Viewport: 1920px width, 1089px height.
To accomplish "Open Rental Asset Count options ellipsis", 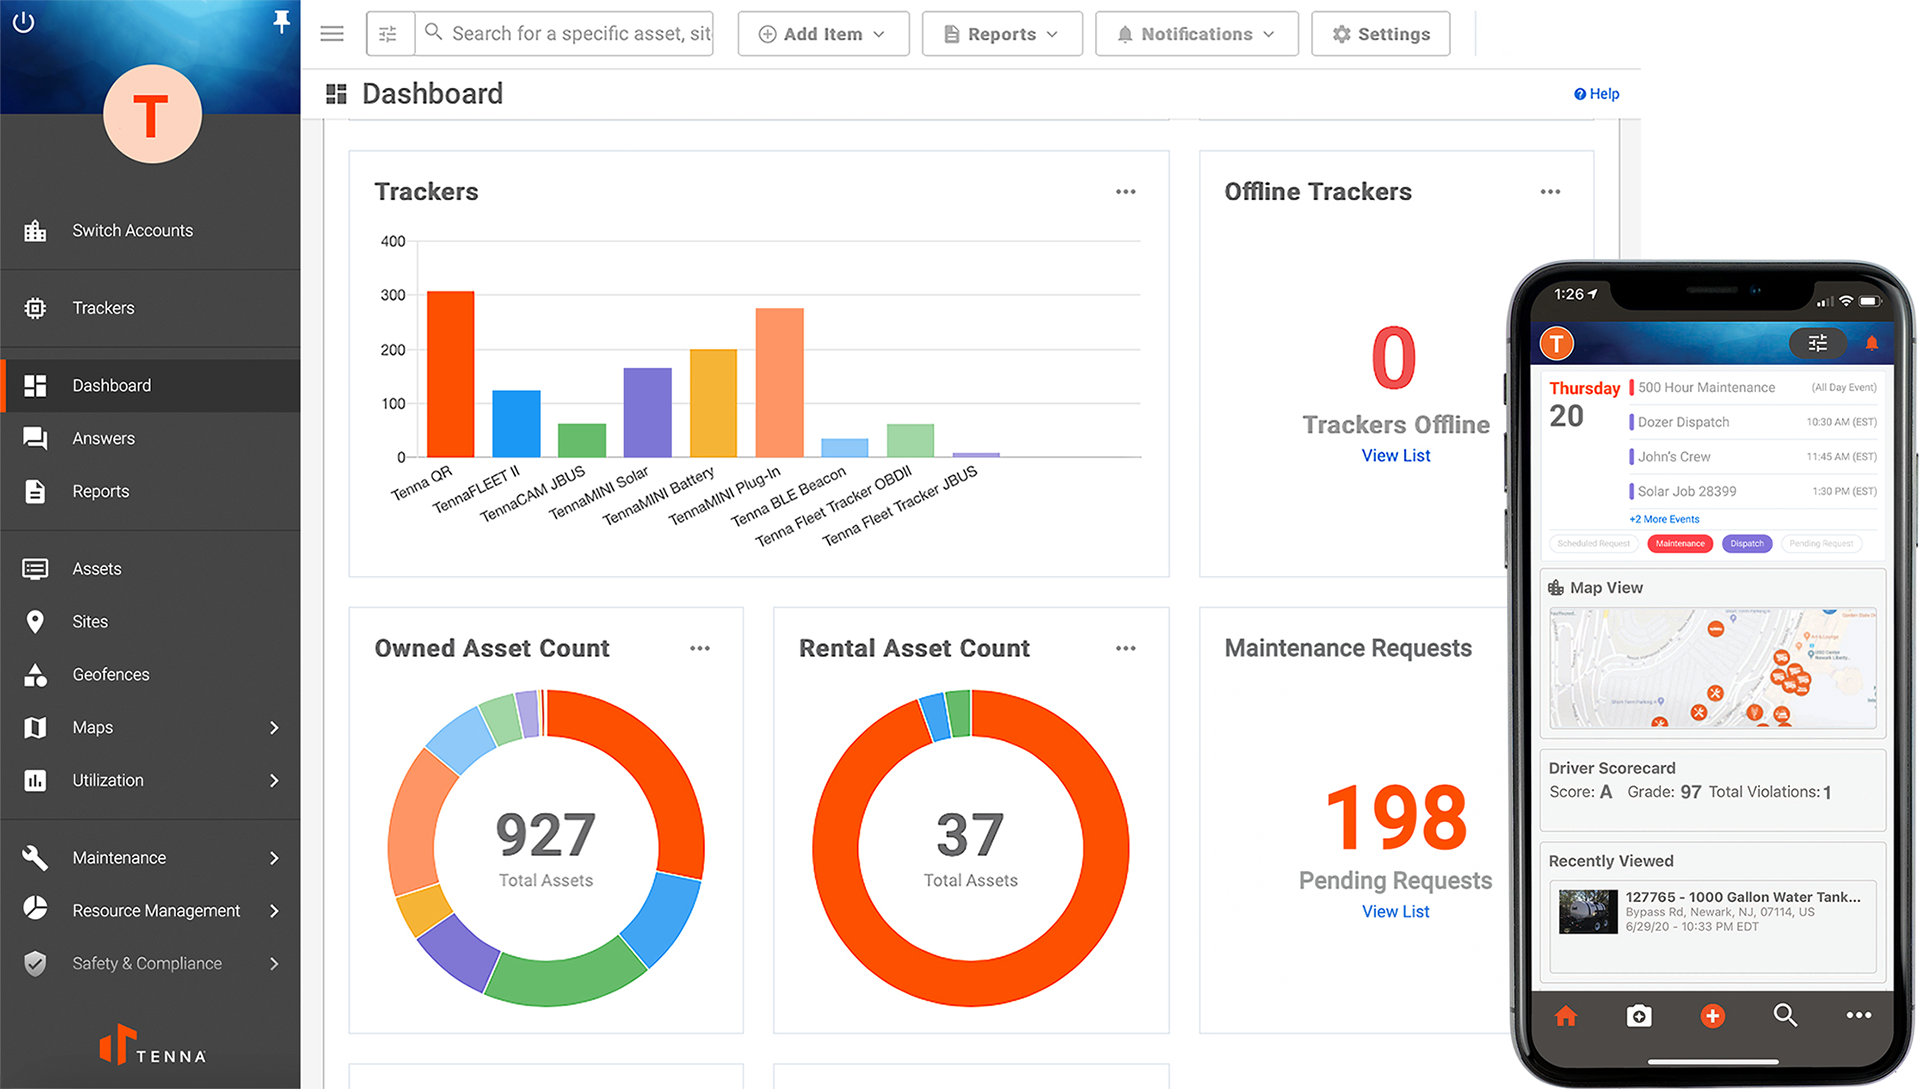I will tap(1126, 649).
